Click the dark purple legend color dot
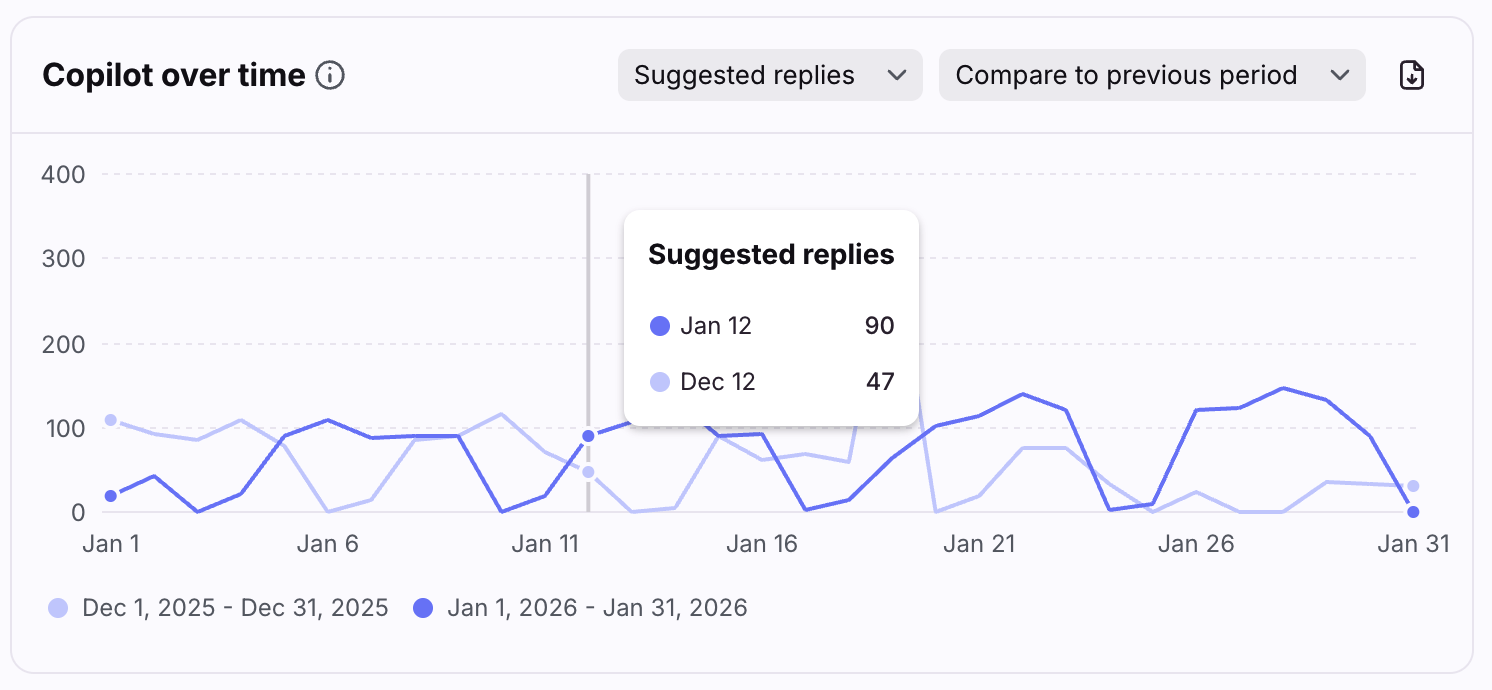Viewport: 1492px width, 690px height. click(x=424, y=608)
